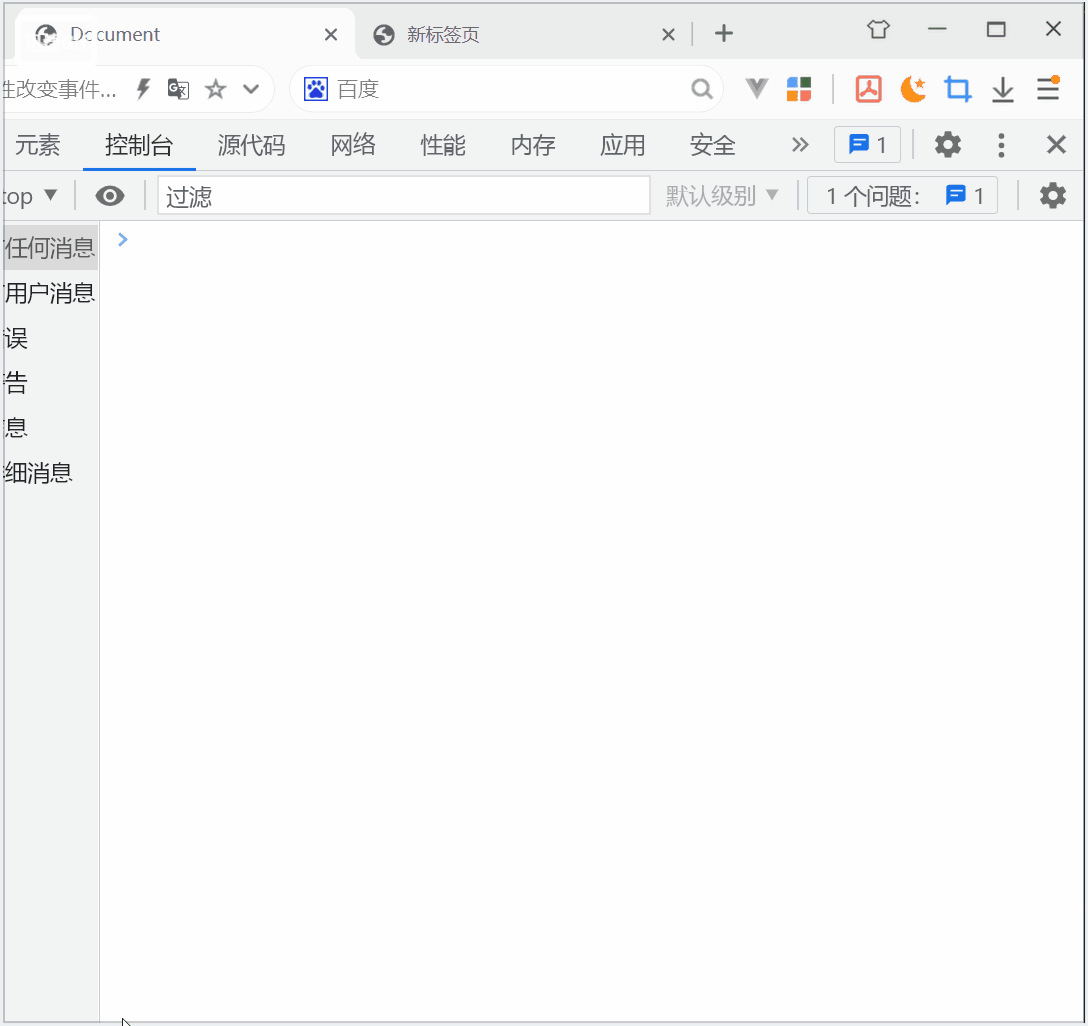Open the Vue devtools extension icon
The height and width of the screenshot is (1026, 1088).
(x=755, y=89)
